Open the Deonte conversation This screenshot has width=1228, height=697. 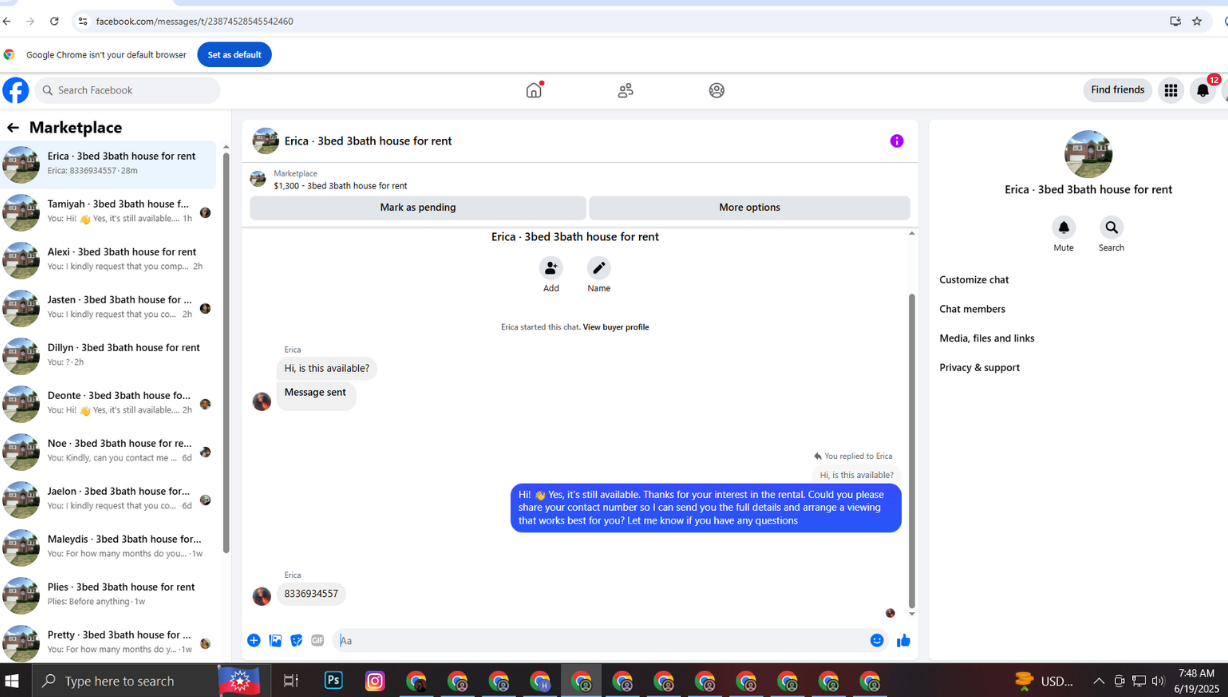tap(108, 404)
